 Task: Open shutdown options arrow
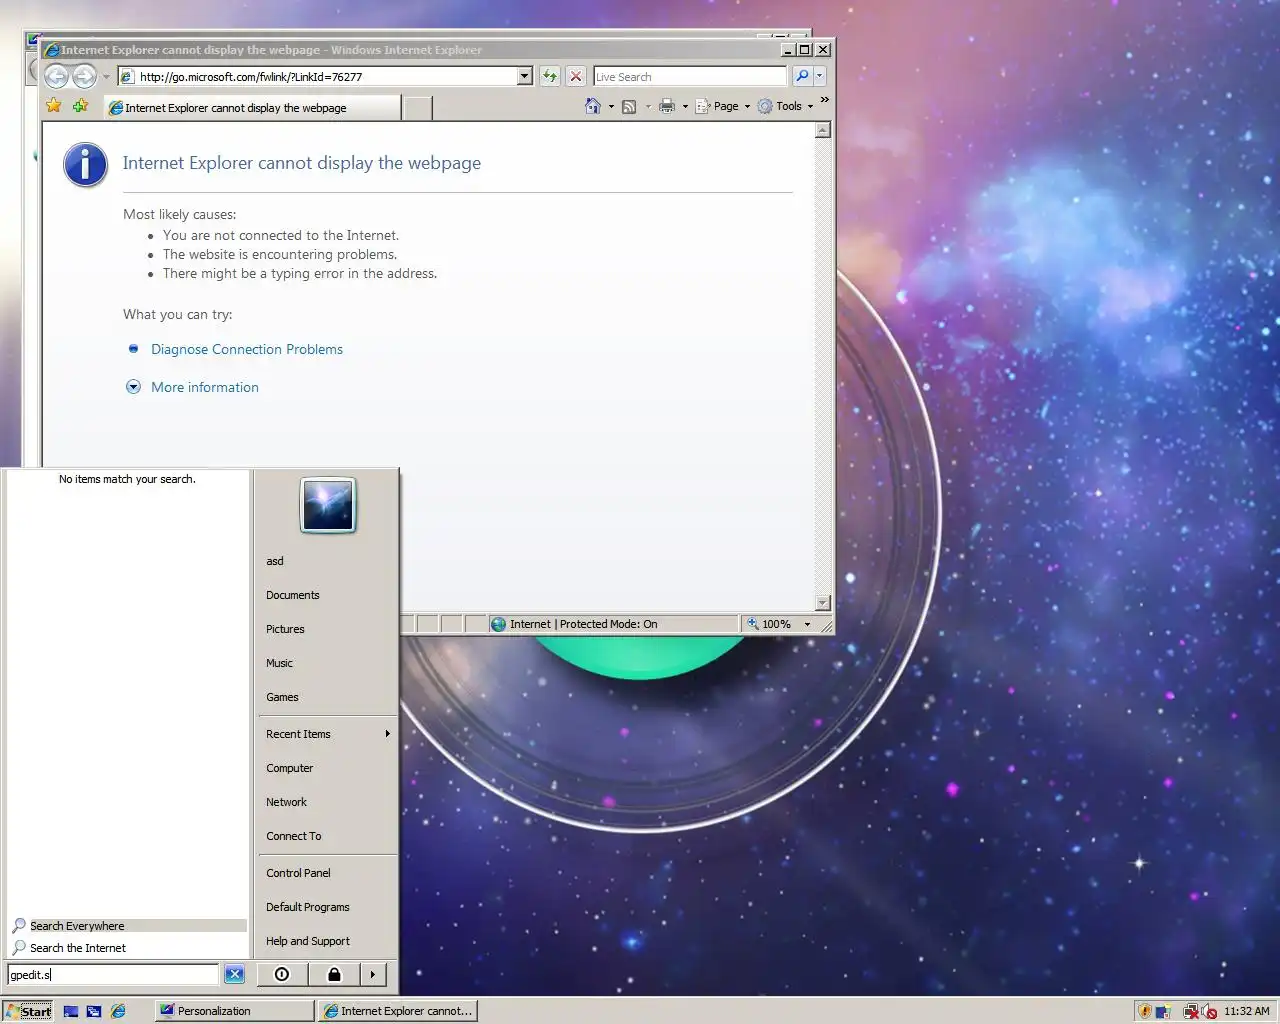373,974
